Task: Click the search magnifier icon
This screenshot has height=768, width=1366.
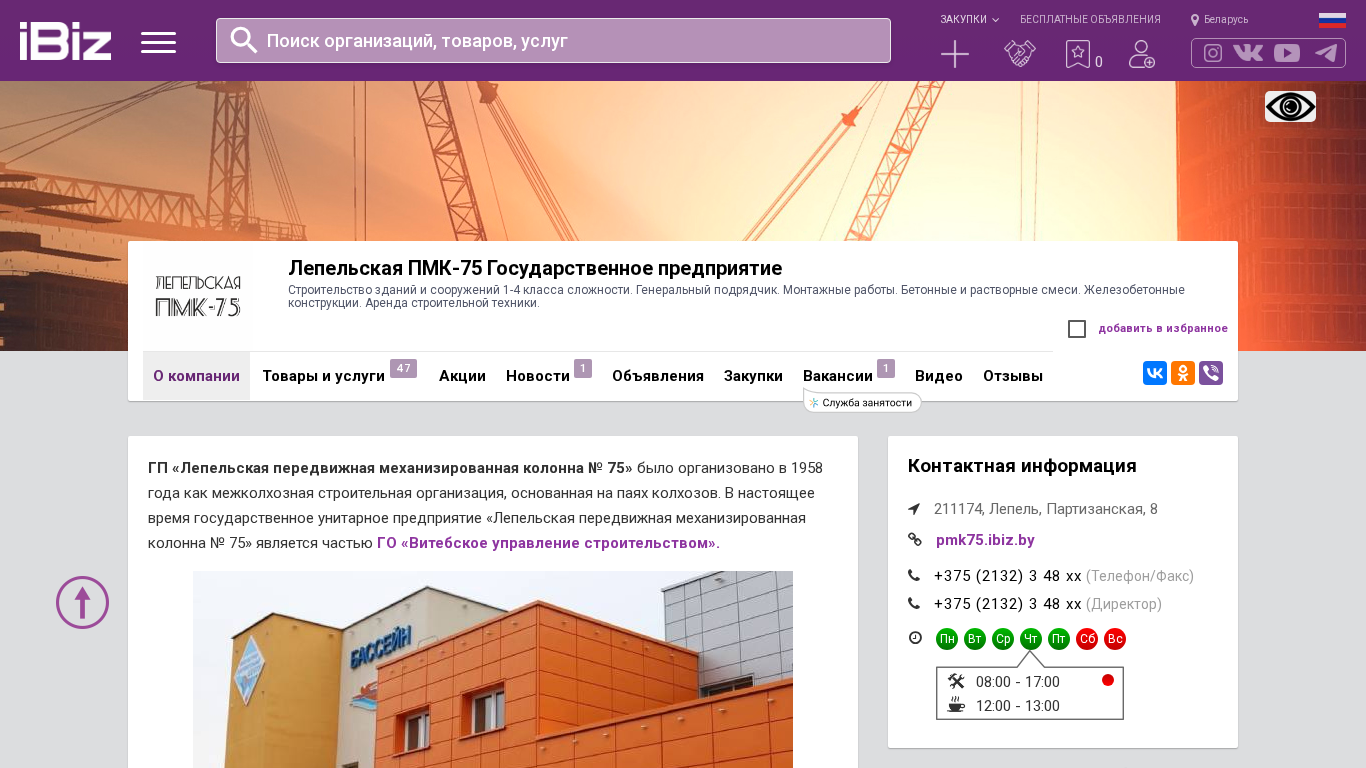Action: [244, 40]
